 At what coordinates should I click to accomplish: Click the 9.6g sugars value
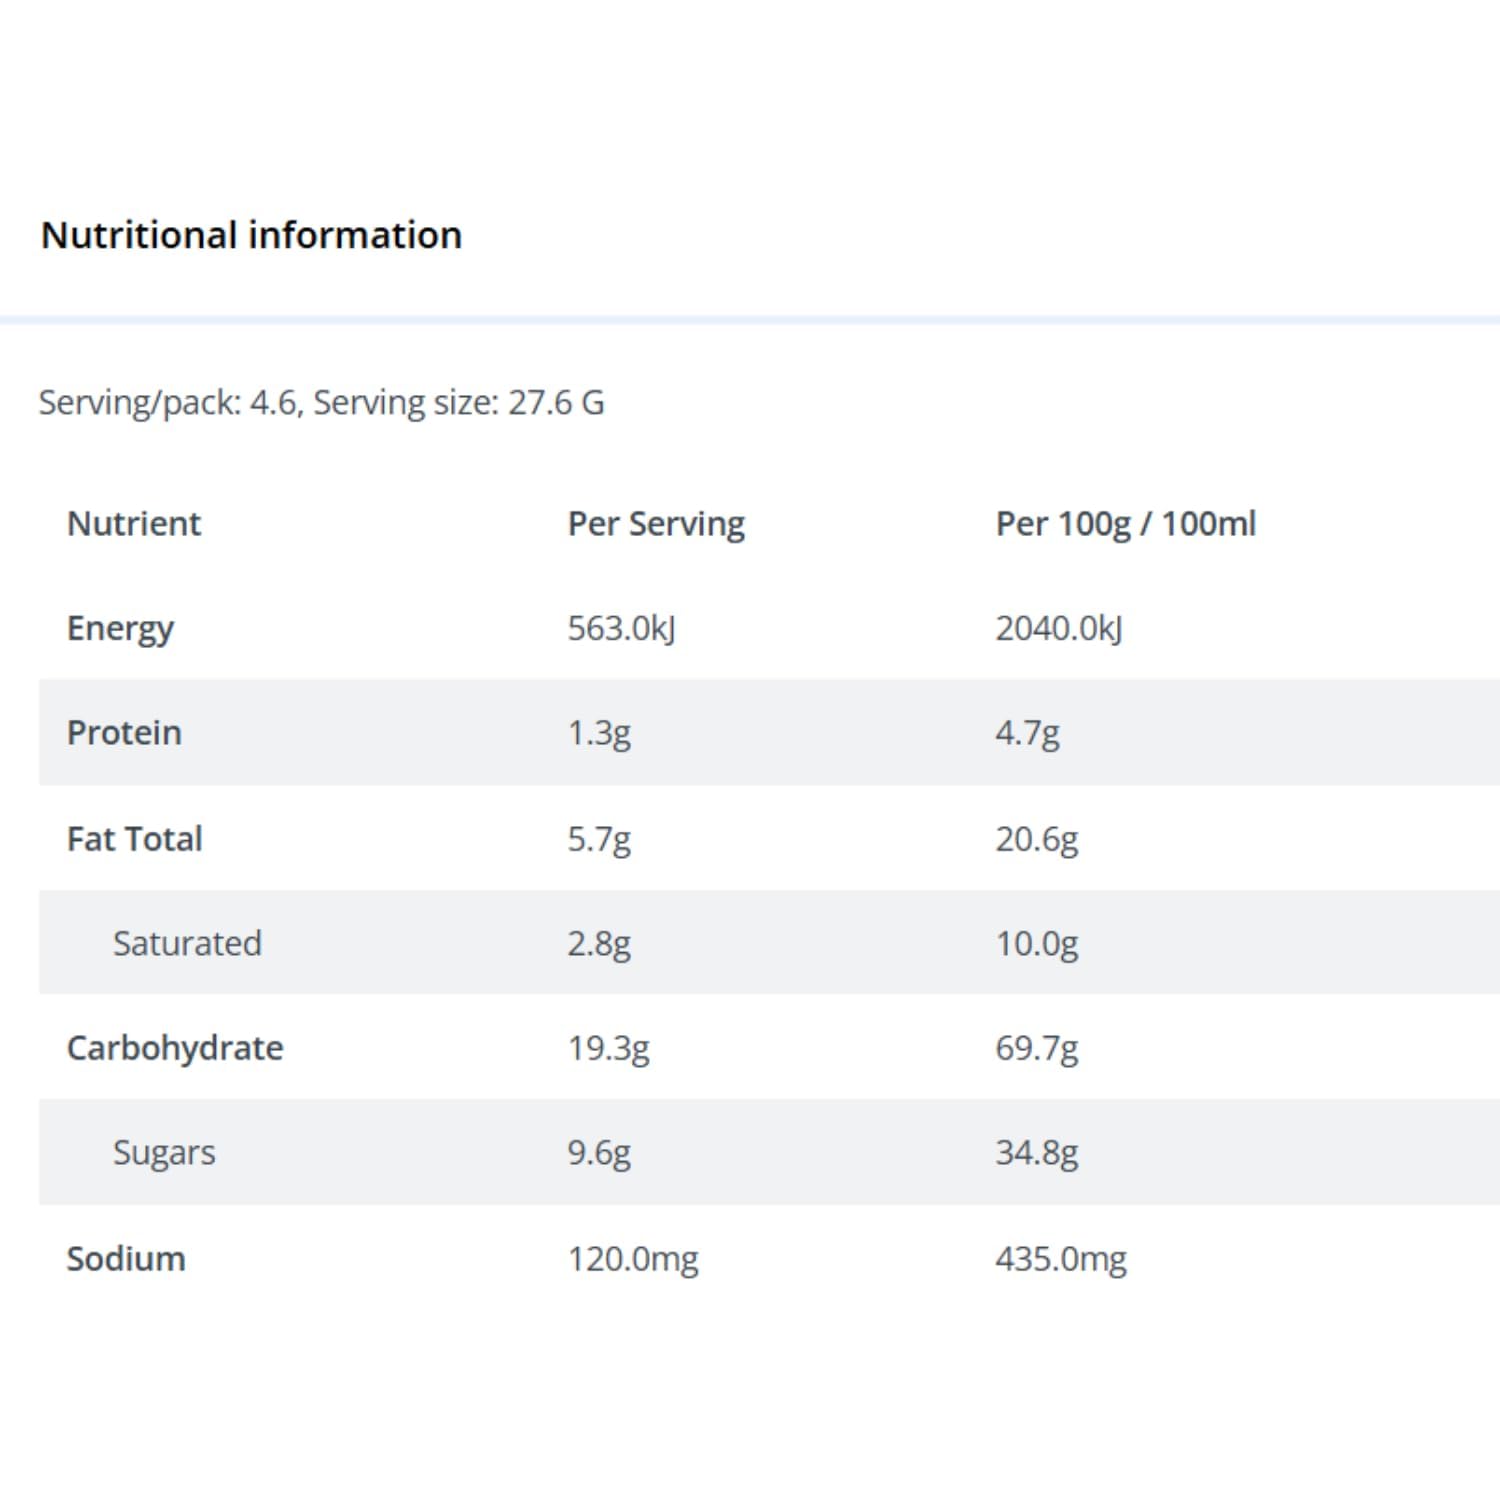[x=599, y=1152]
